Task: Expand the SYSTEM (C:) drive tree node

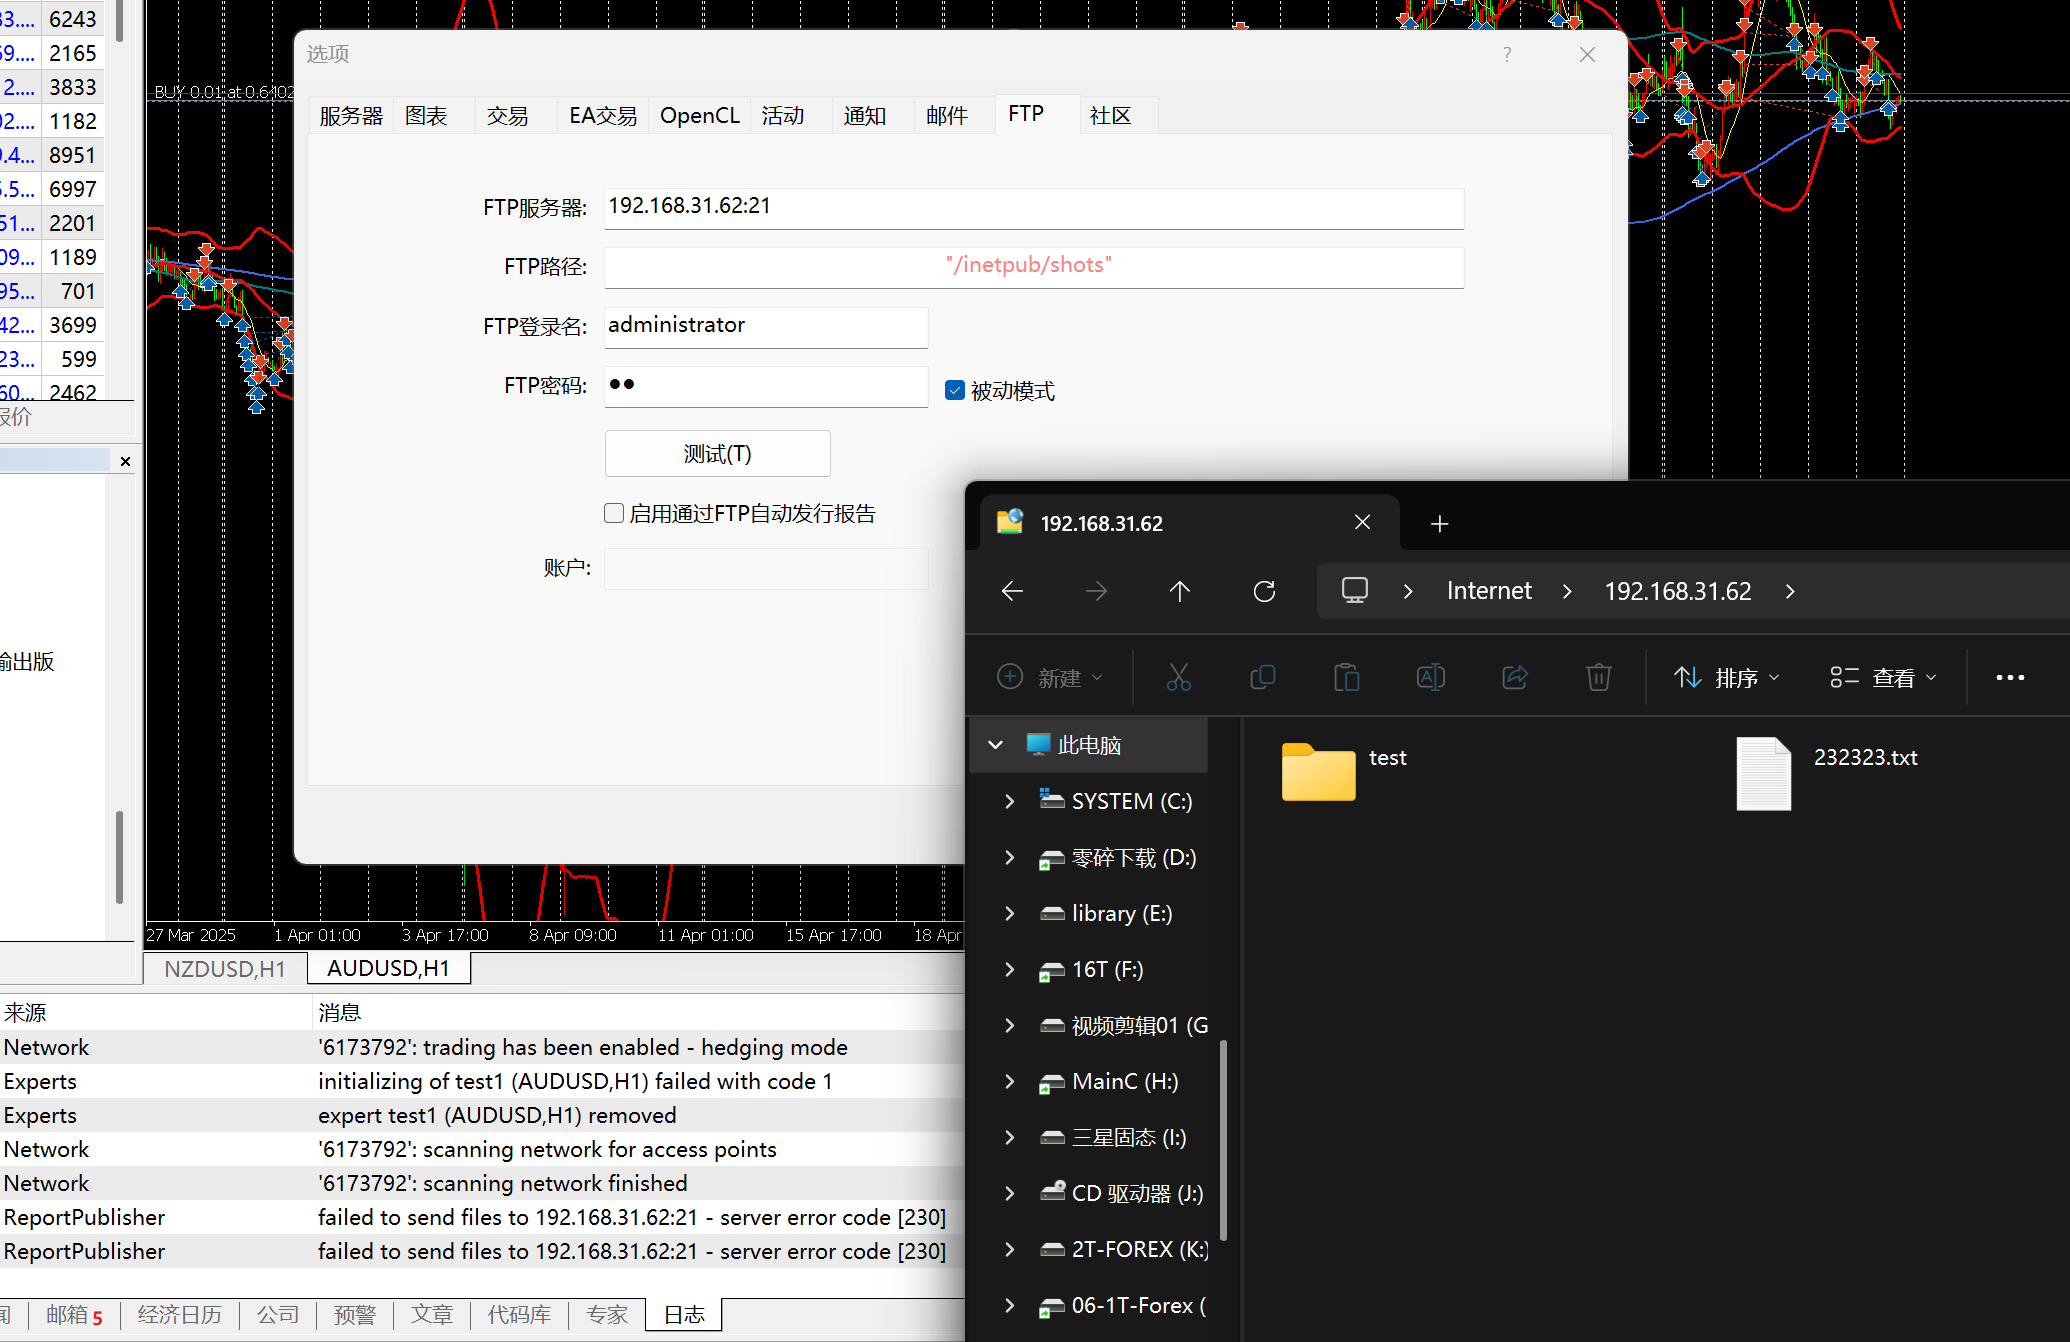Action: (1009, 802)
